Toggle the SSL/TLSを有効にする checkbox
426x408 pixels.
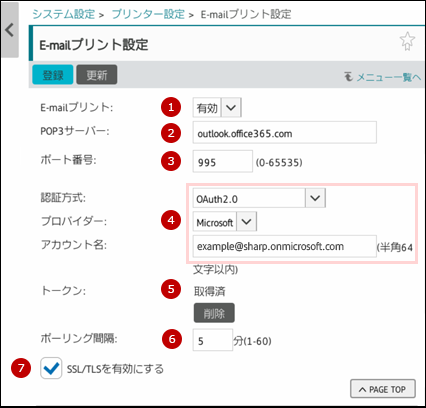[x=51, y=368]
